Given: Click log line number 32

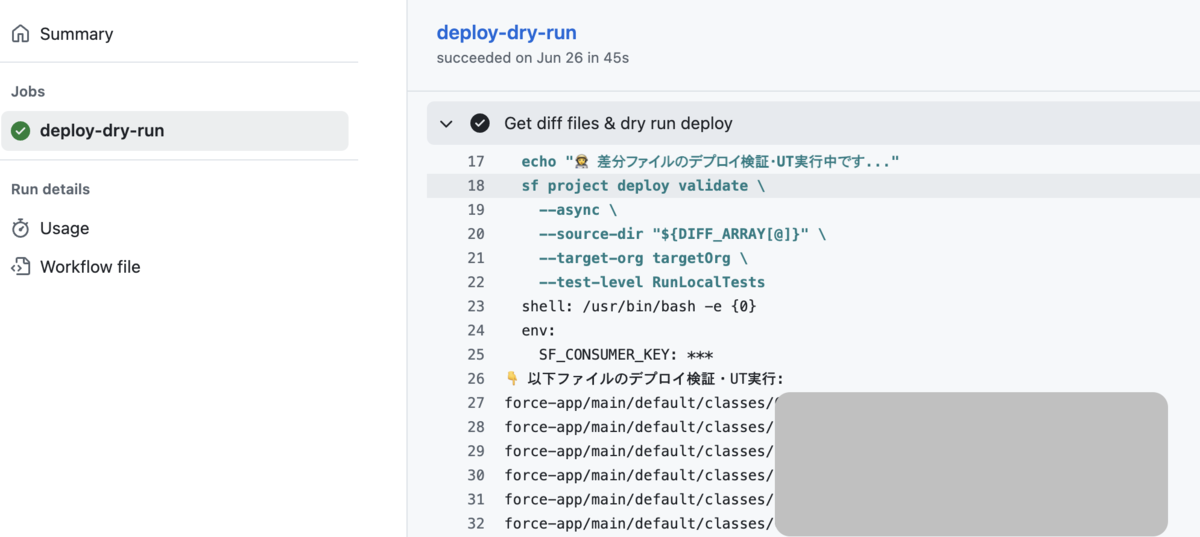Looking at the screenshot, I should pos(476,523).
